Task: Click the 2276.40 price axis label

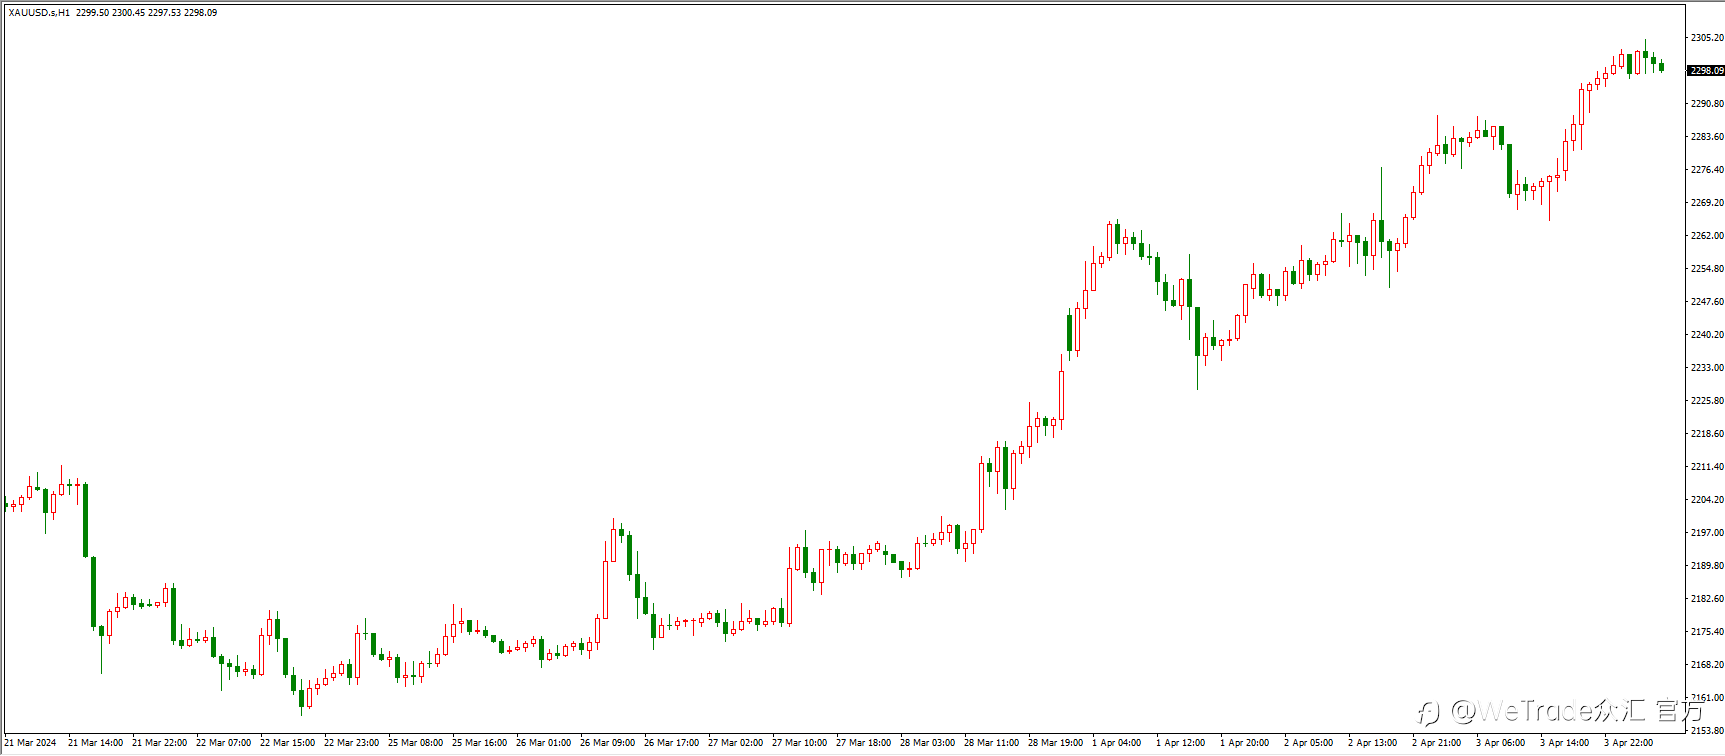Action: point(1707,170)
